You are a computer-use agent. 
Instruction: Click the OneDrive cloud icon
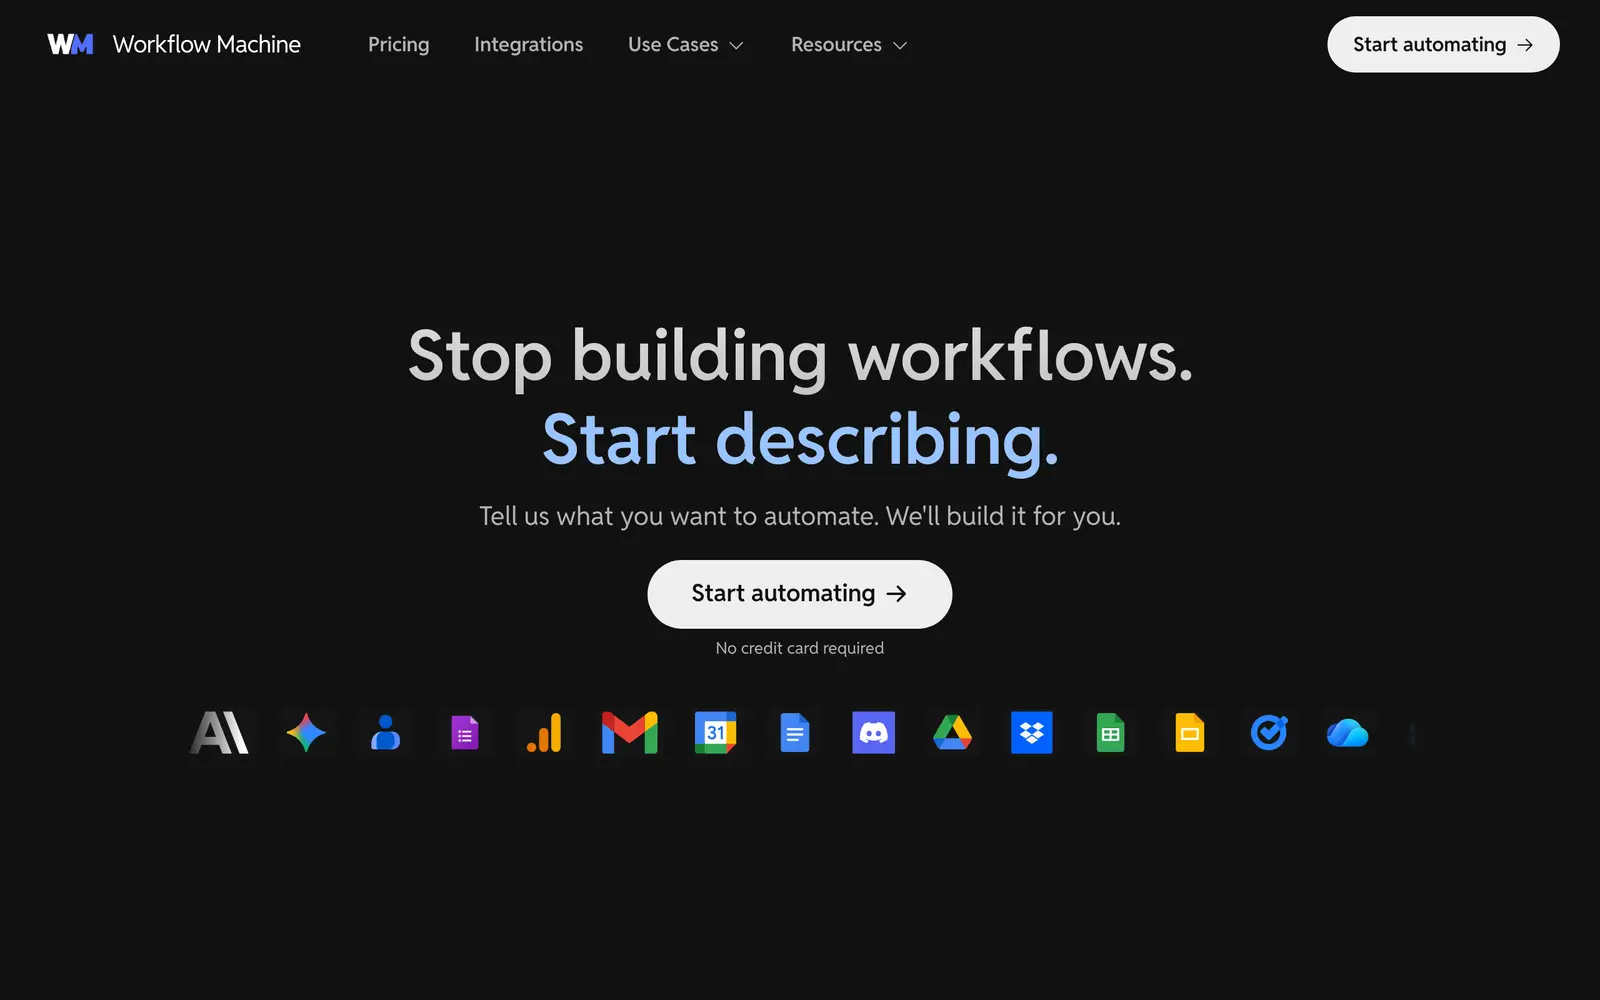point(1348,733)
